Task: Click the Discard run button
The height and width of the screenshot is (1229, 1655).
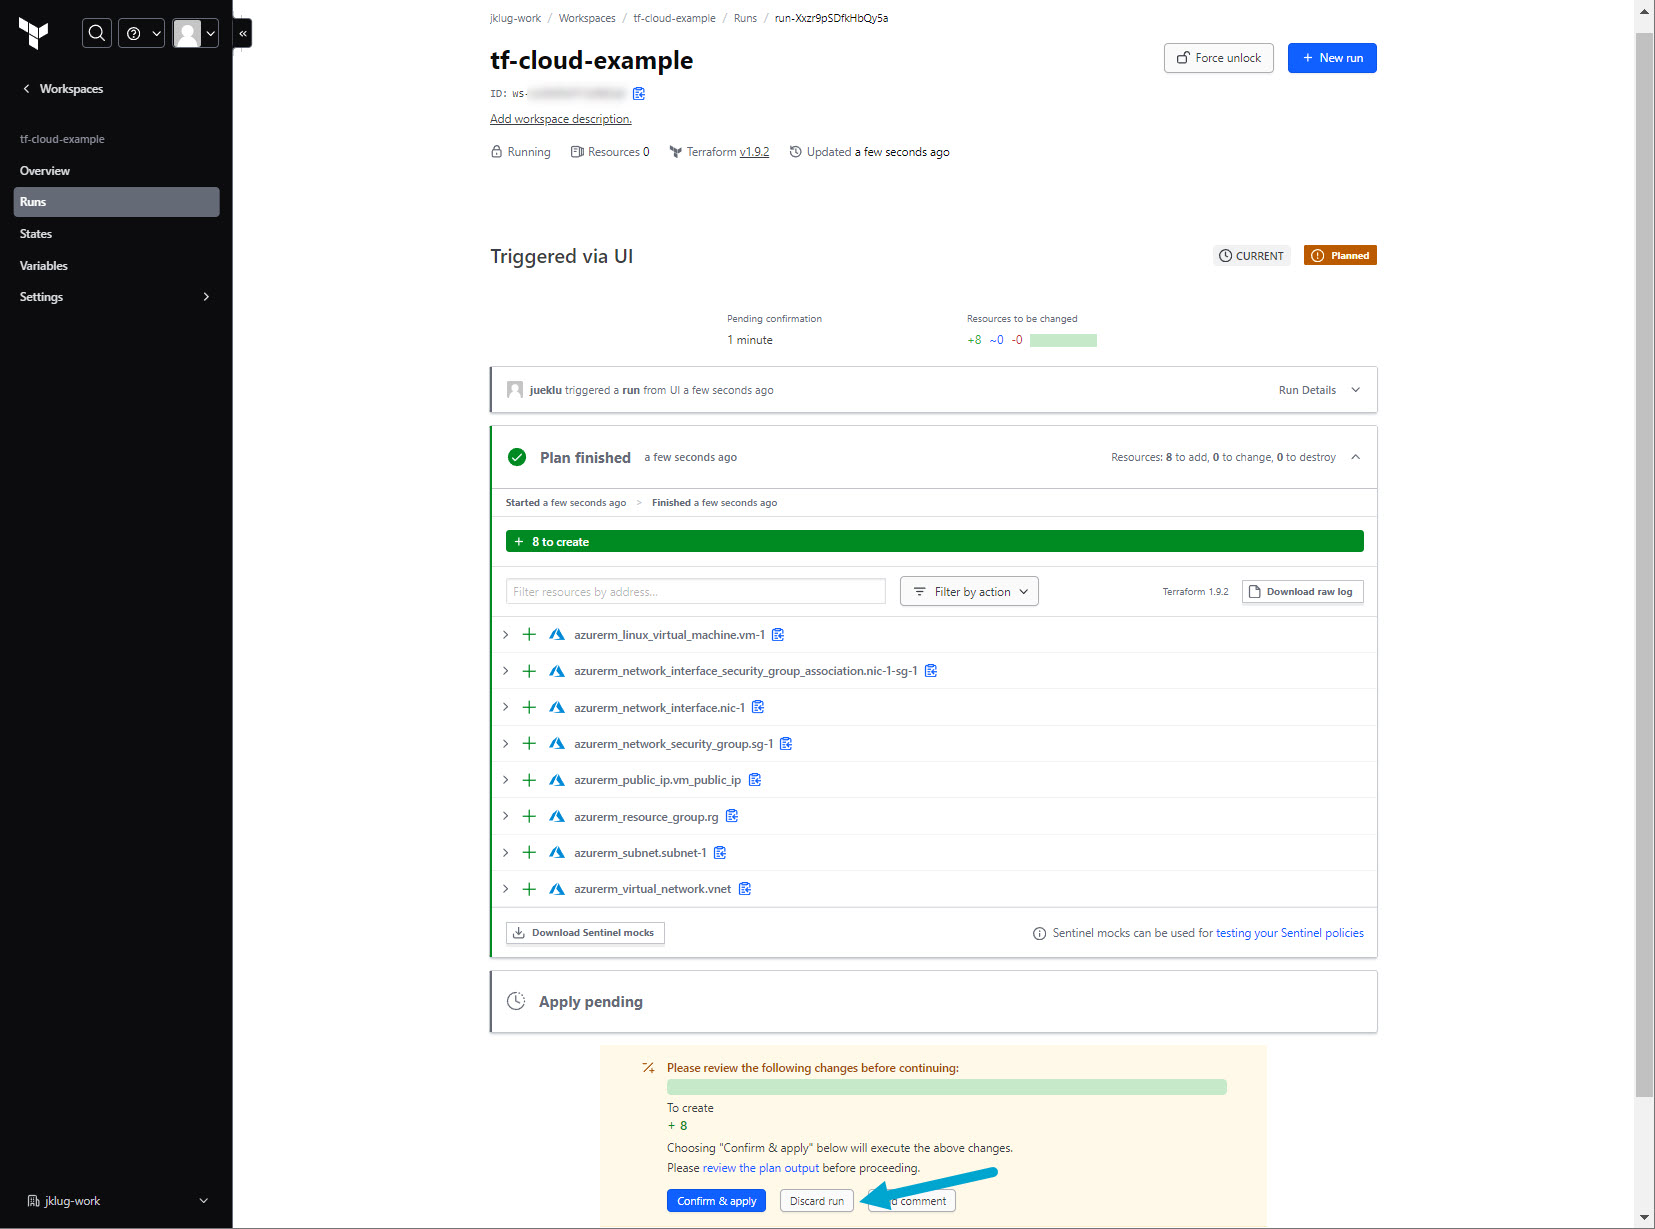Action: 816,1201
